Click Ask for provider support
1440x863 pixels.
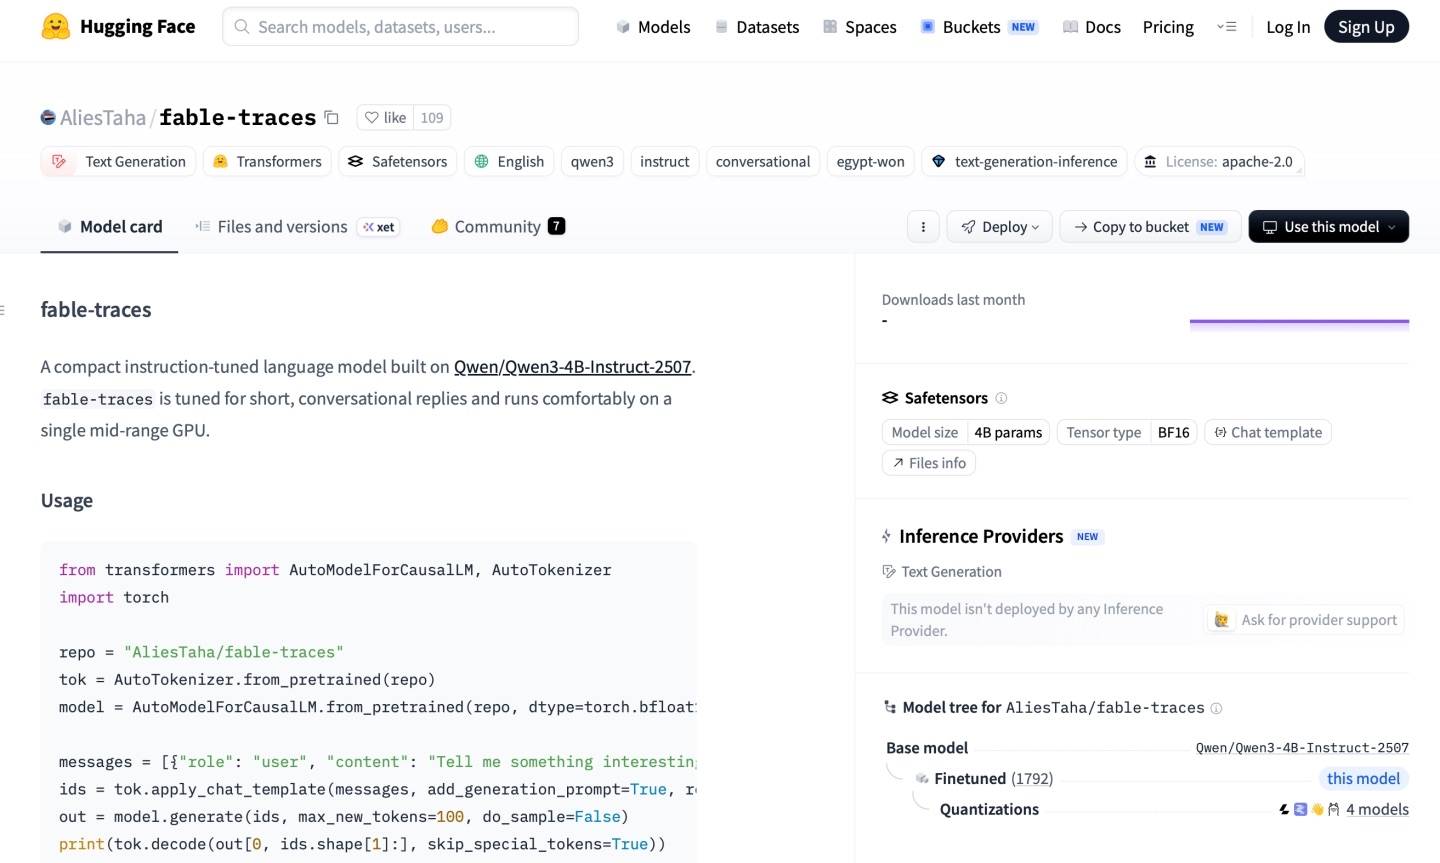(1306, 620)
